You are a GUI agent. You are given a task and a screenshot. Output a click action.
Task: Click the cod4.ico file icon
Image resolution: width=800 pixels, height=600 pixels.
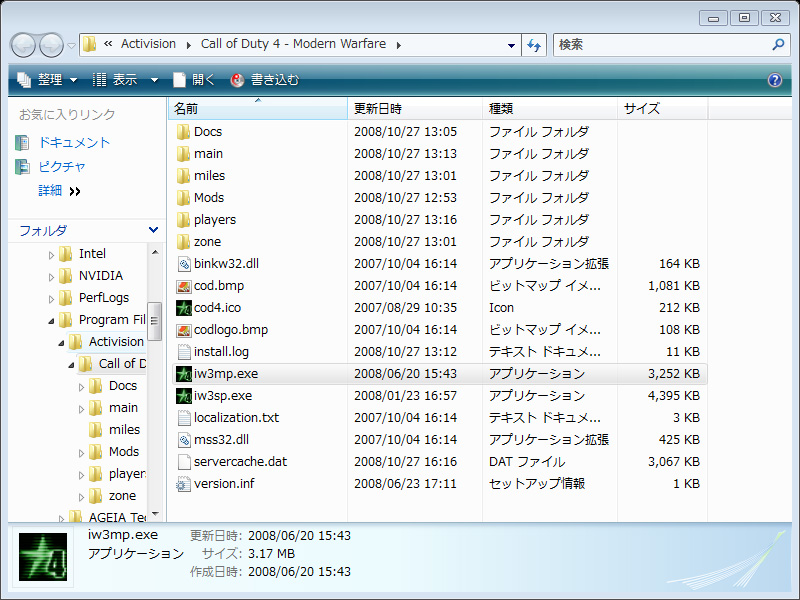pyautogui.click(x=183, y=308)
